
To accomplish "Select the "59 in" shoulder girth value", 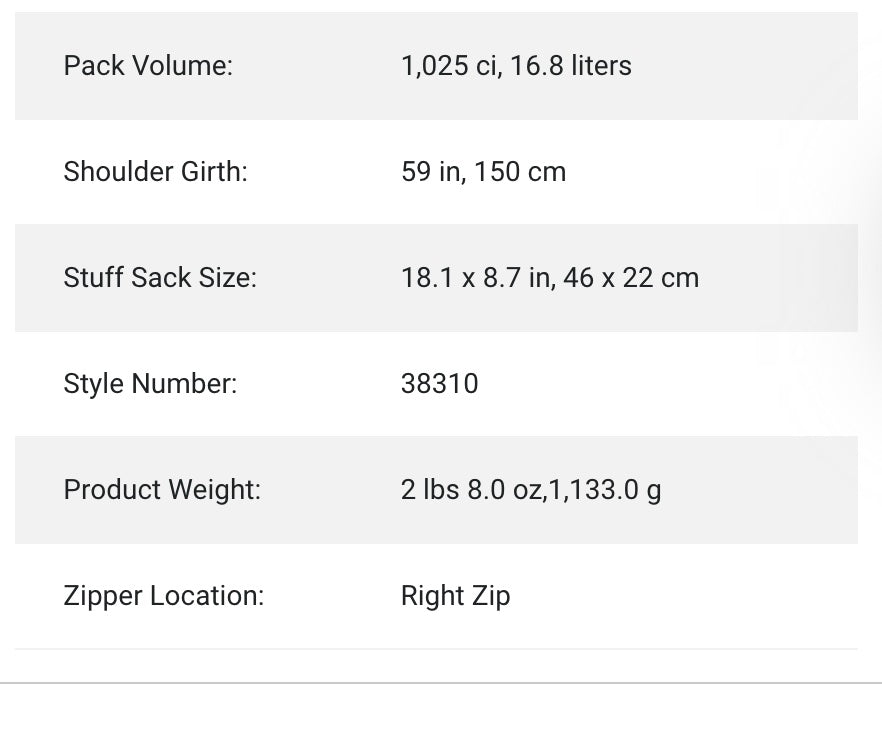I will (x=429, y=172).
